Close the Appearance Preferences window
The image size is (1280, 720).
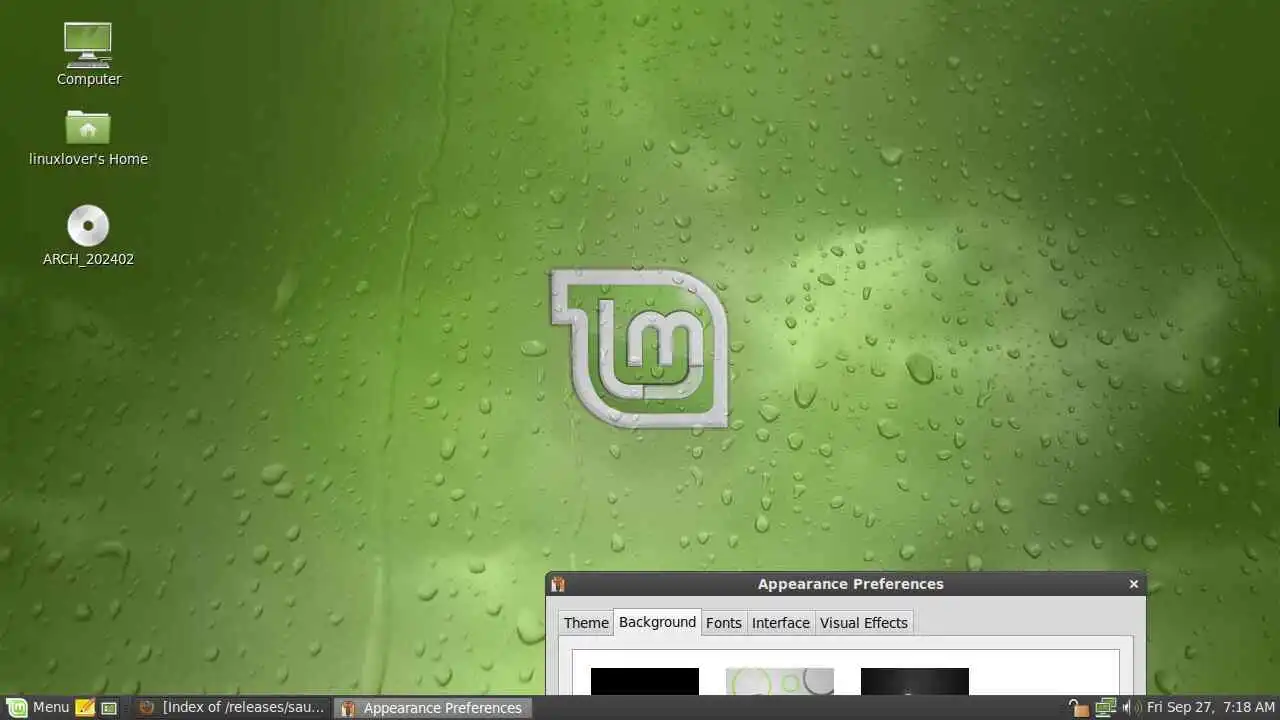click(1133, 584)
